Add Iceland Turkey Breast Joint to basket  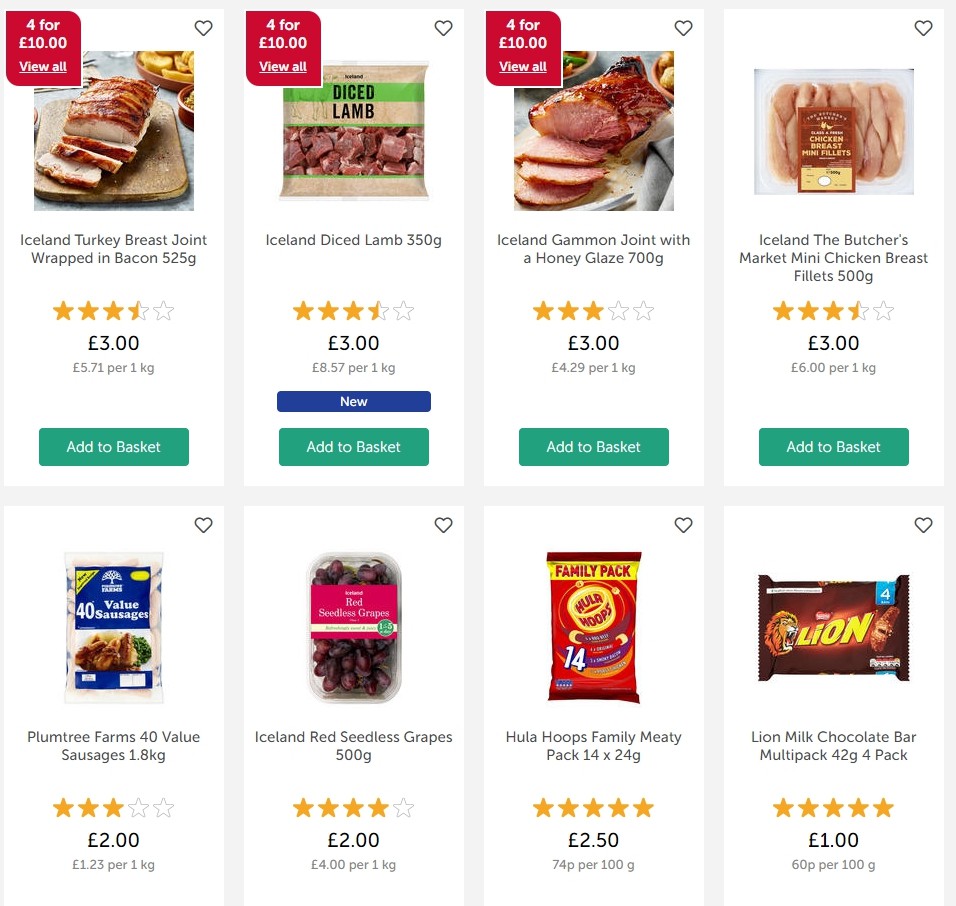(113, 447)
